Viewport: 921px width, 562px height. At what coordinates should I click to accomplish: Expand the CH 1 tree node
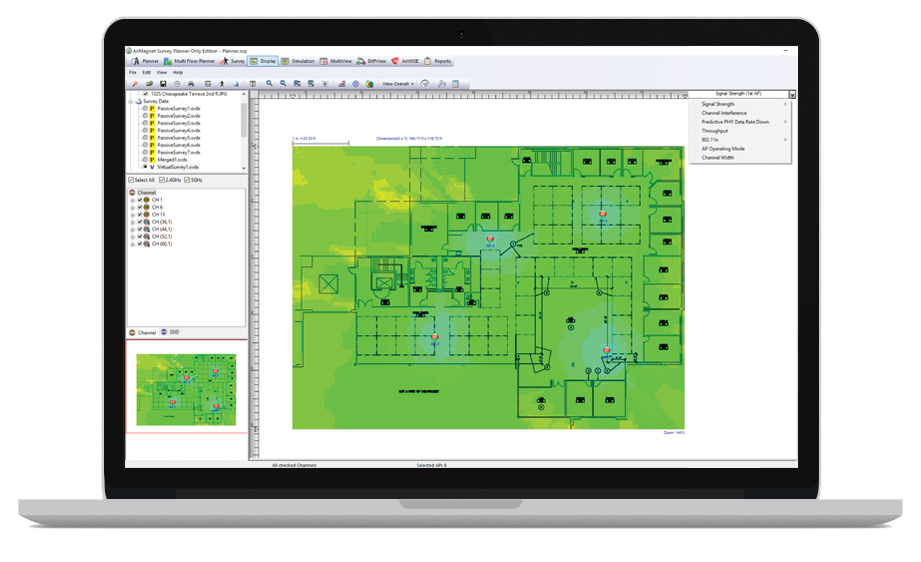pyautogui.click(x=132, y=200)
